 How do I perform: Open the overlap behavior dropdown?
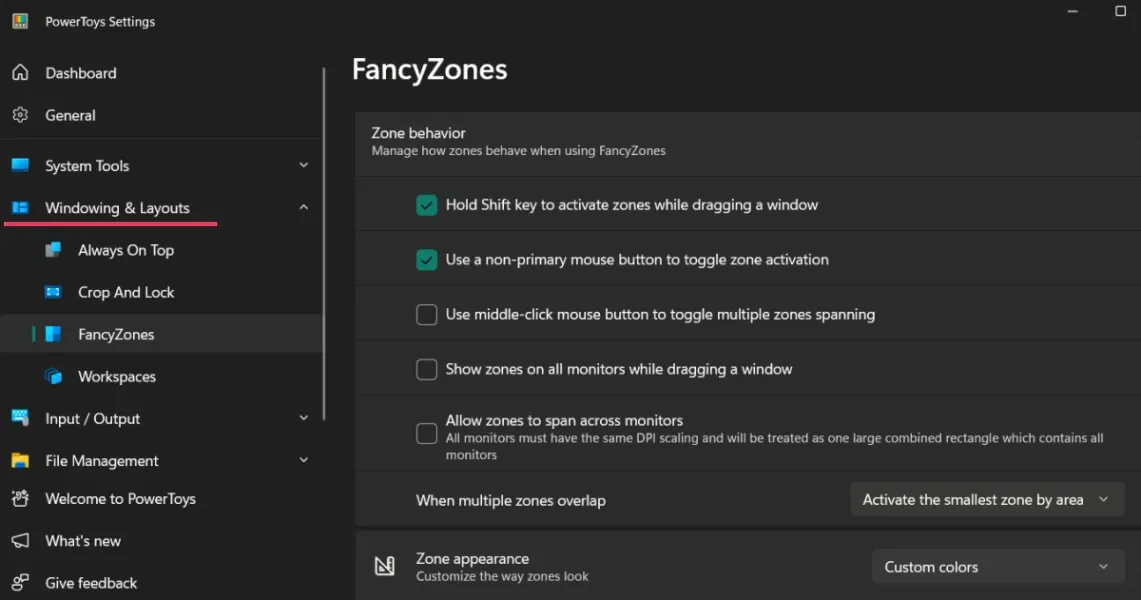986,500
